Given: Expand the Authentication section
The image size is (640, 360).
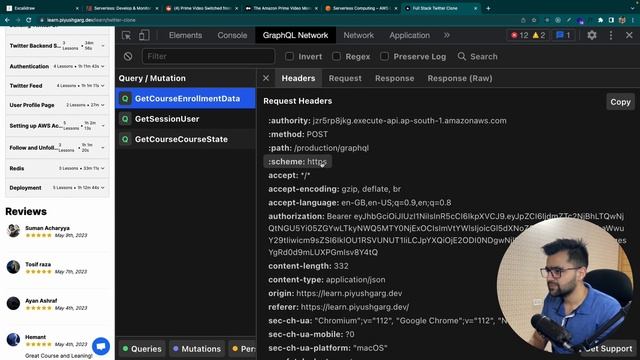Looking at the screenshot, I should [57, 66].
